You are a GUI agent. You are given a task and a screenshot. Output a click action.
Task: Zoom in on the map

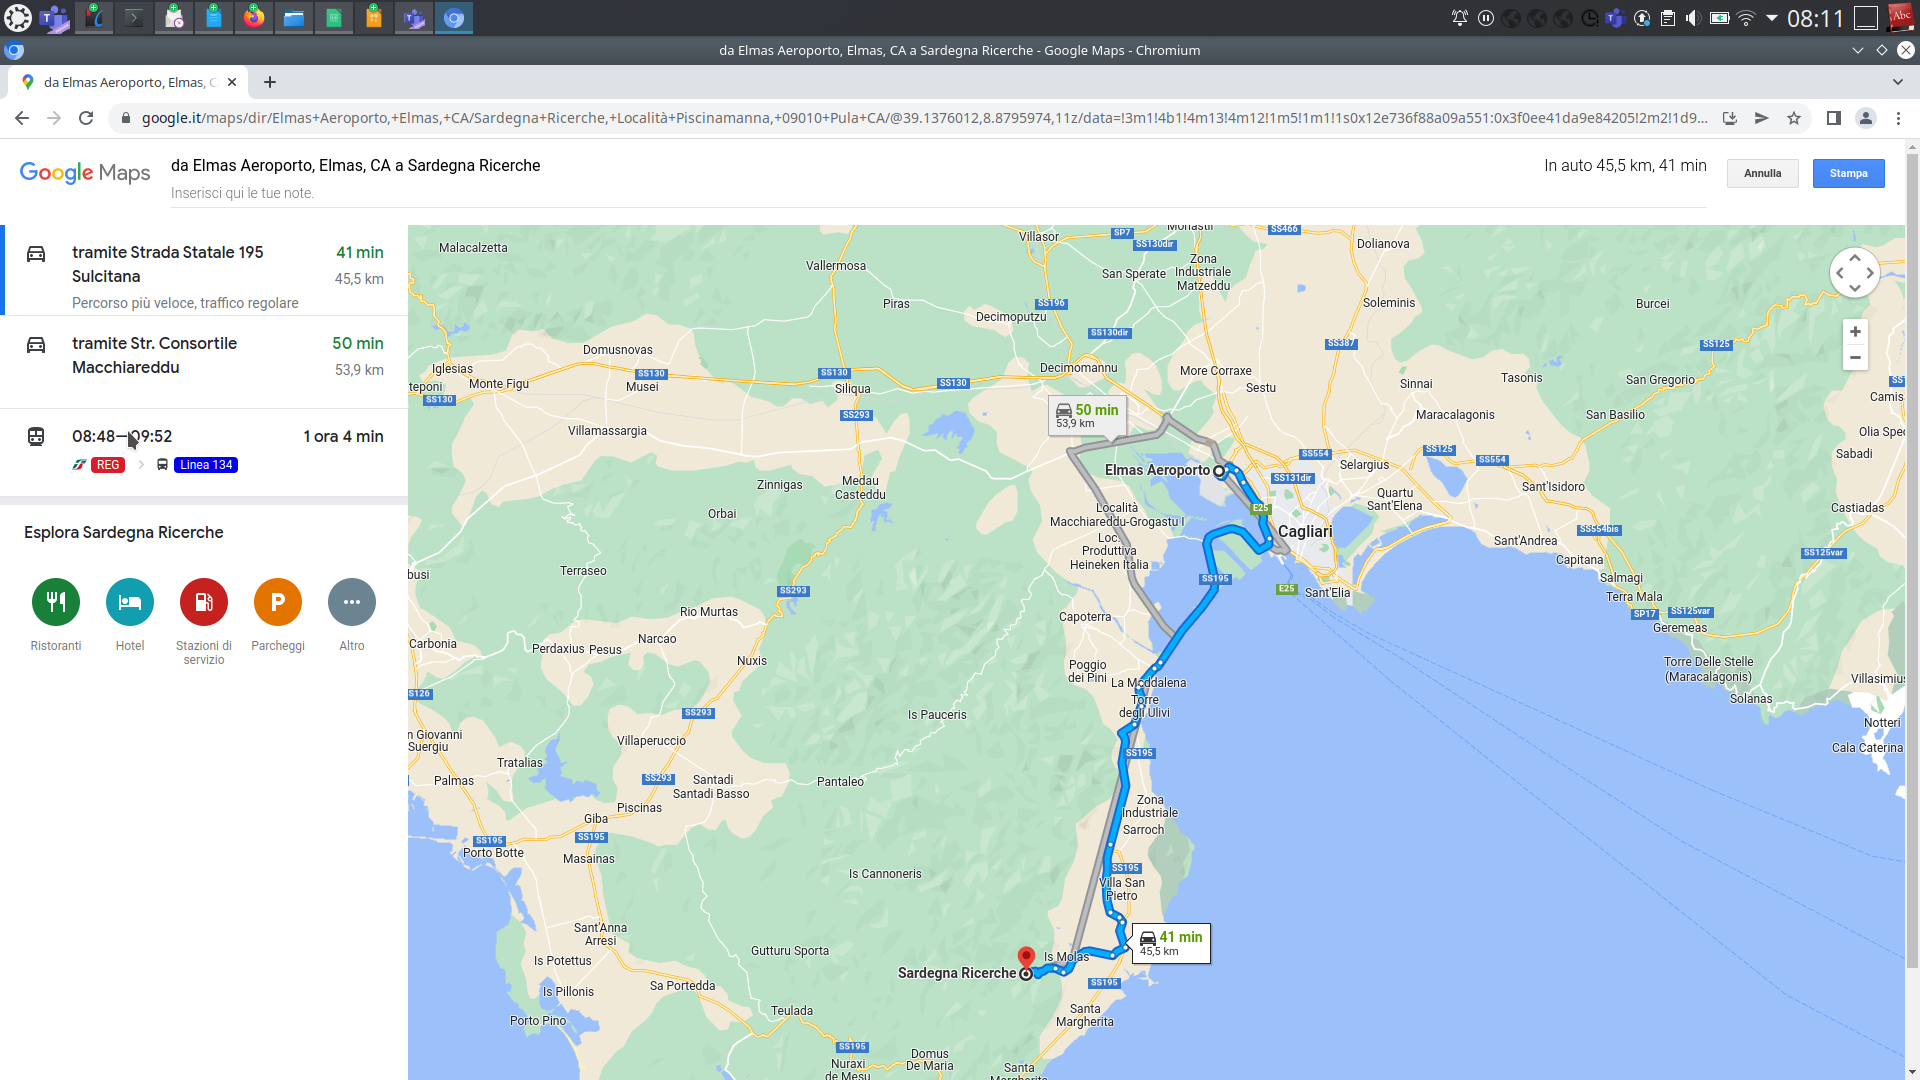(1855, 332)
